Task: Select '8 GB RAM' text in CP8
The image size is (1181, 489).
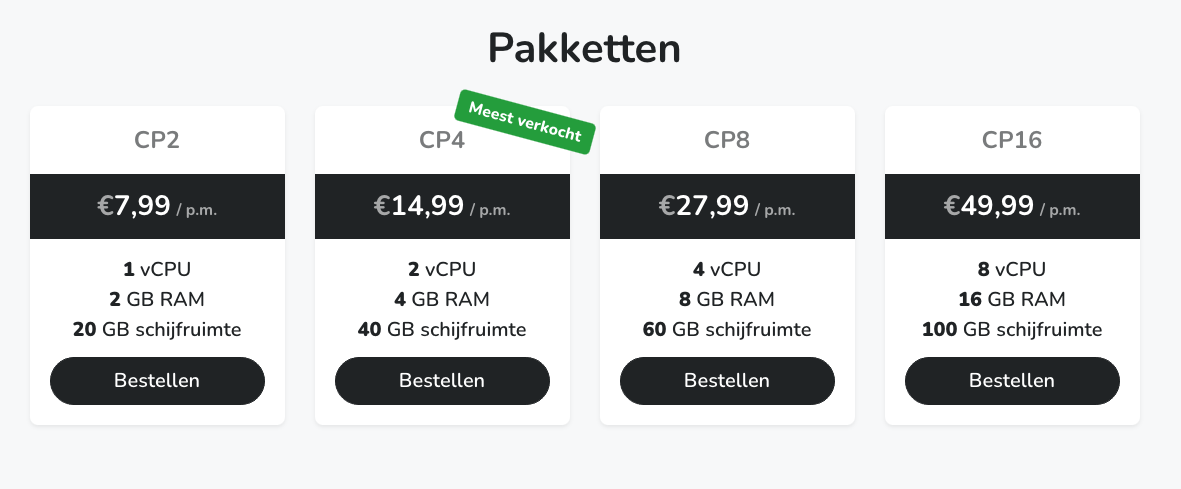Action: pyautogui.click(x=727, y=299)
